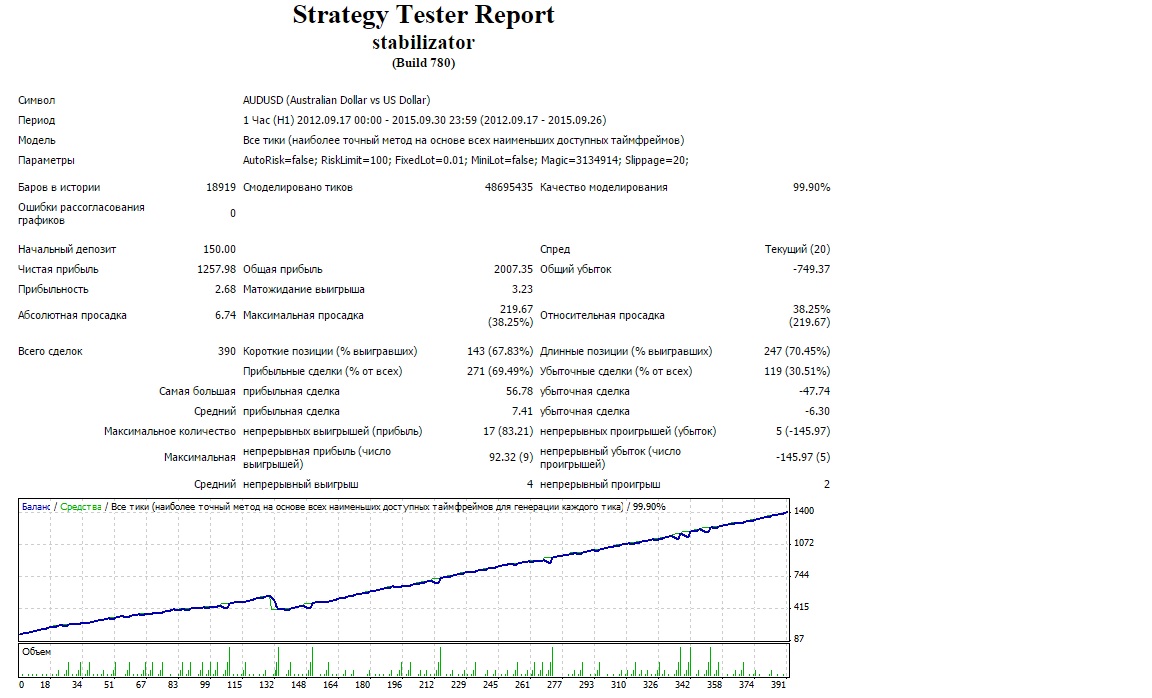Click the 'Баров в истории' label
Screen dimensions: 1152x698
tap(60, 187)
